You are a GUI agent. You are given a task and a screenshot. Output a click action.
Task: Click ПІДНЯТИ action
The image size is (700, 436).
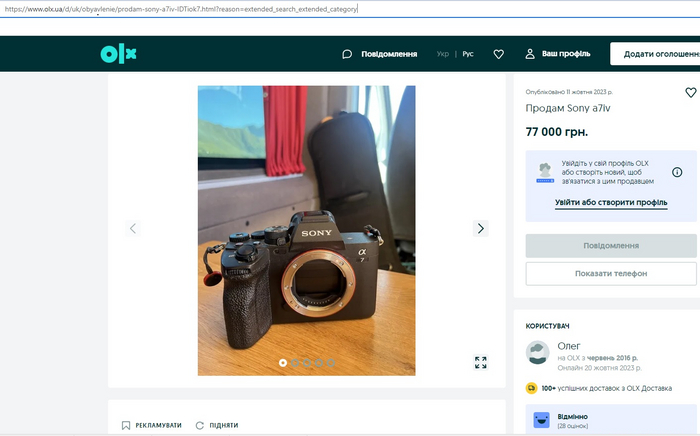tap(224, 425)
